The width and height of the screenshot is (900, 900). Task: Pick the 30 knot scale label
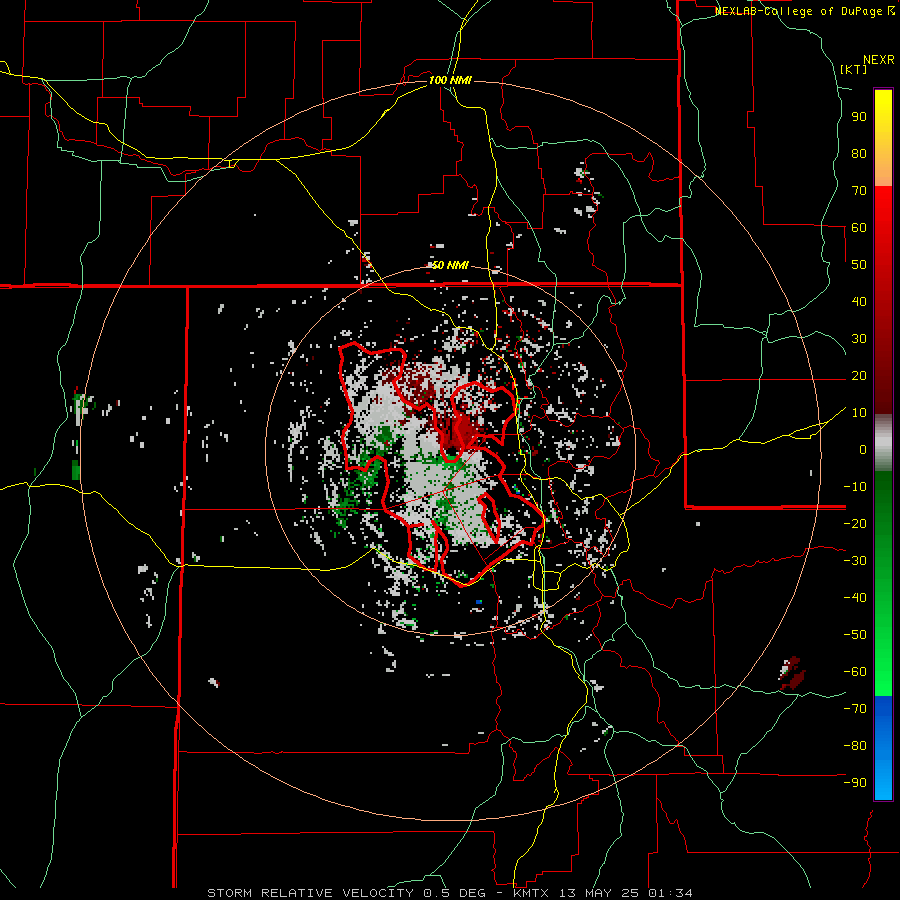point(859,339)
